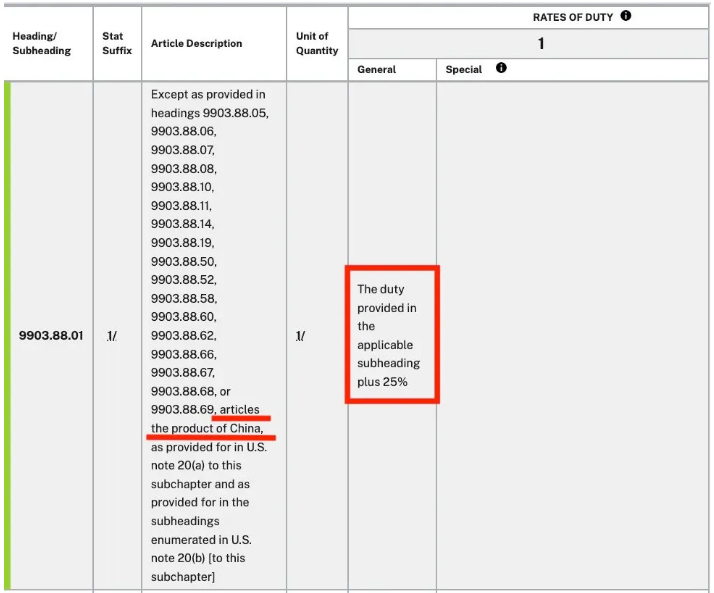Screen dimensions: 714x593
Task: Click reference 9903.88.60 in description
Action: pyautogui.click(x=183, y=317)
